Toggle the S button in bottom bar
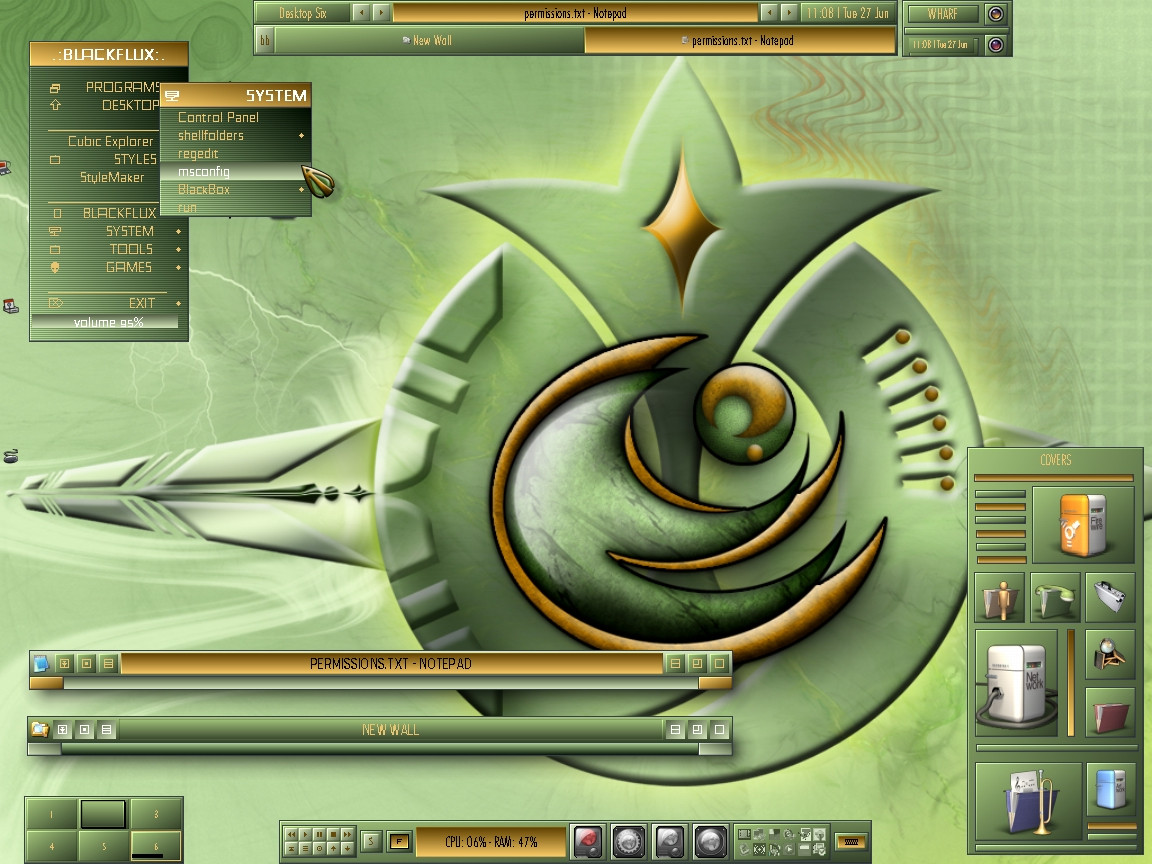Image resolution: width=1152 pixels, height=864 pixels. (371, 841)
